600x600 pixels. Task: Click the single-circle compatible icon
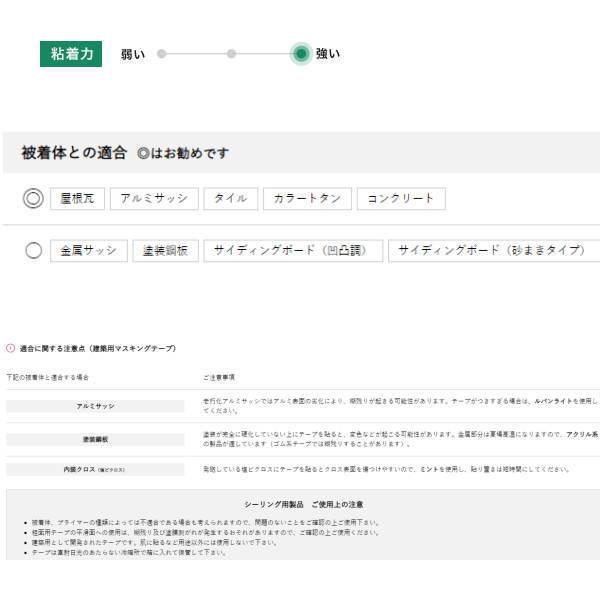pyautogui.click(x=34, y=251)
